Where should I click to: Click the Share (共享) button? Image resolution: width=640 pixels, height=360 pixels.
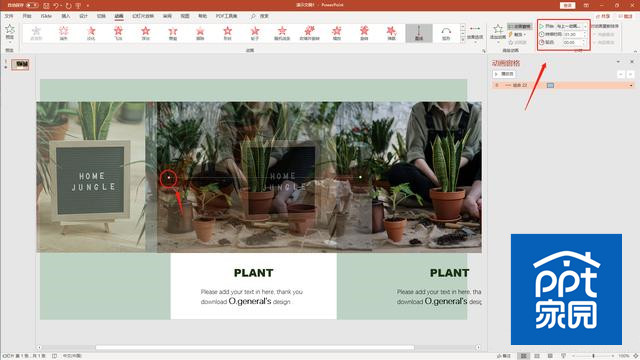tap(603, 16)
